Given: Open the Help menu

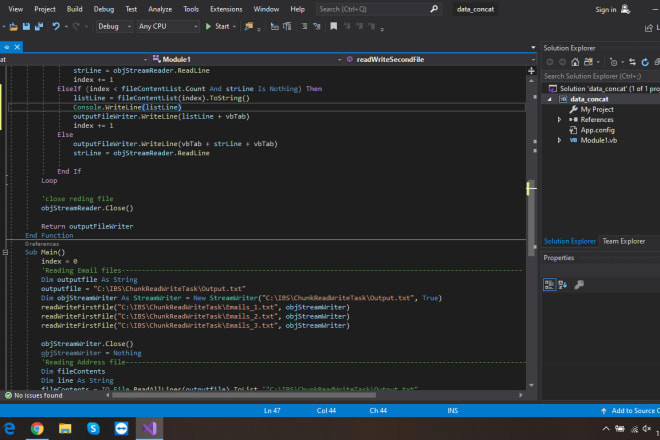Looking at the screenshot, I should 297,9.
